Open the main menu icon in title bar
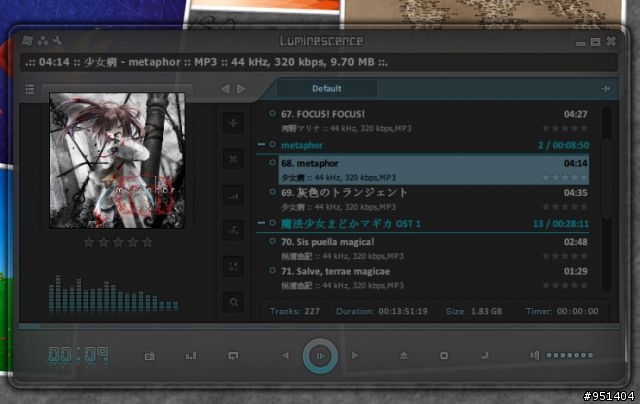Screen dimensions: 640x404 tap(27, 40)
